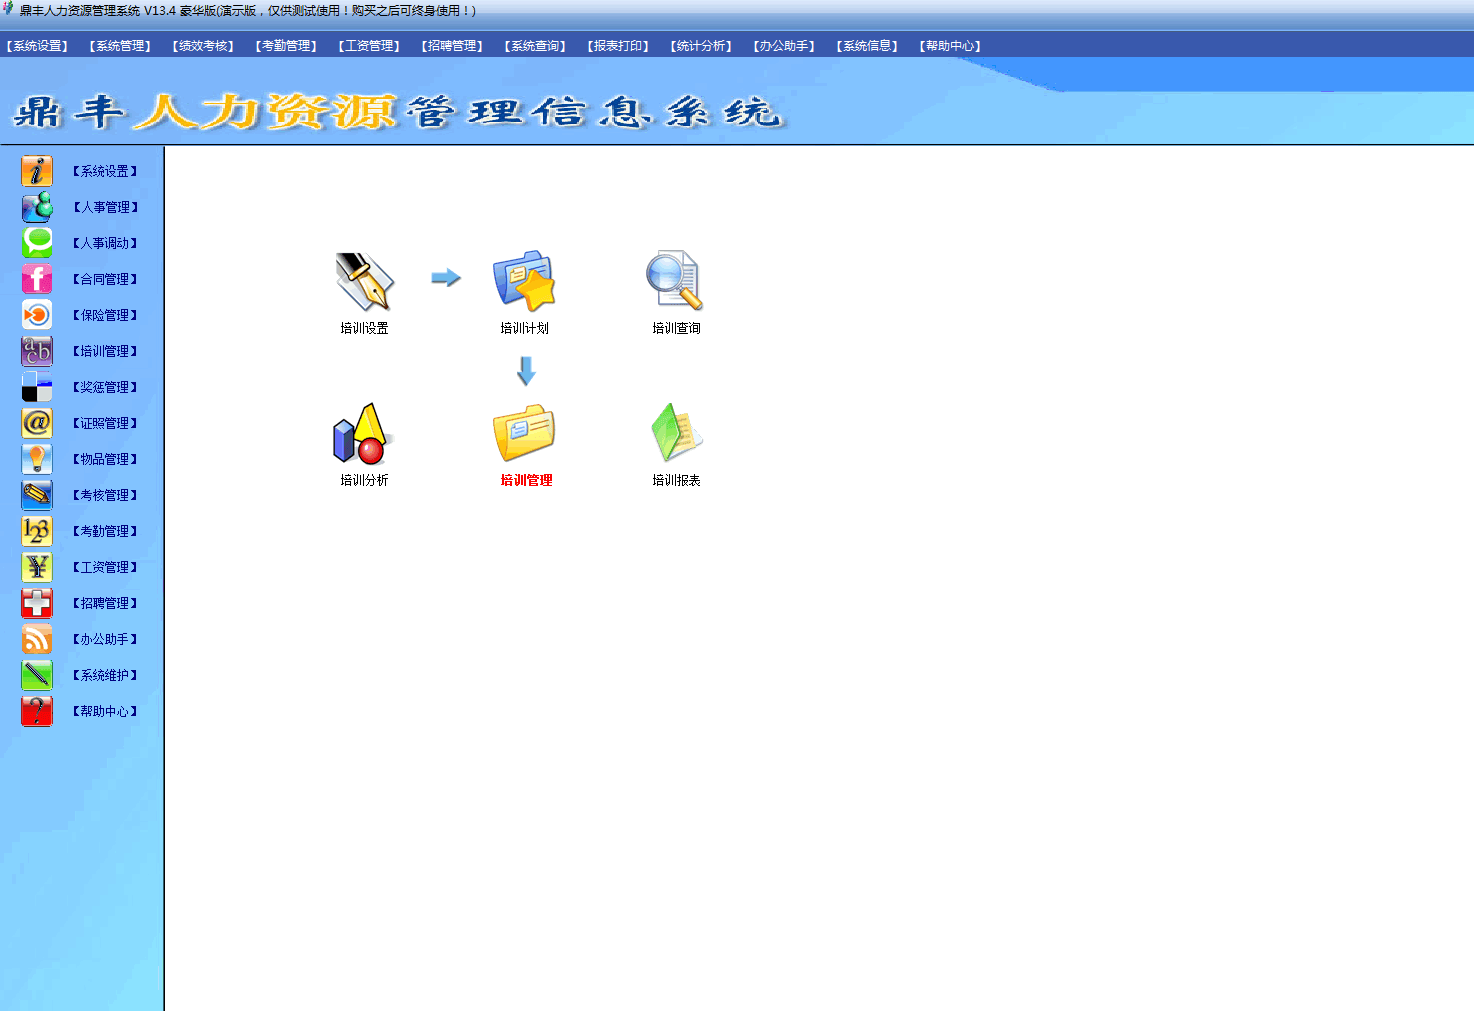The width and height of the screenshot is (1474, 1011).
Task: Select 【考核管理】 sidebar label
Action: [105, 495]
